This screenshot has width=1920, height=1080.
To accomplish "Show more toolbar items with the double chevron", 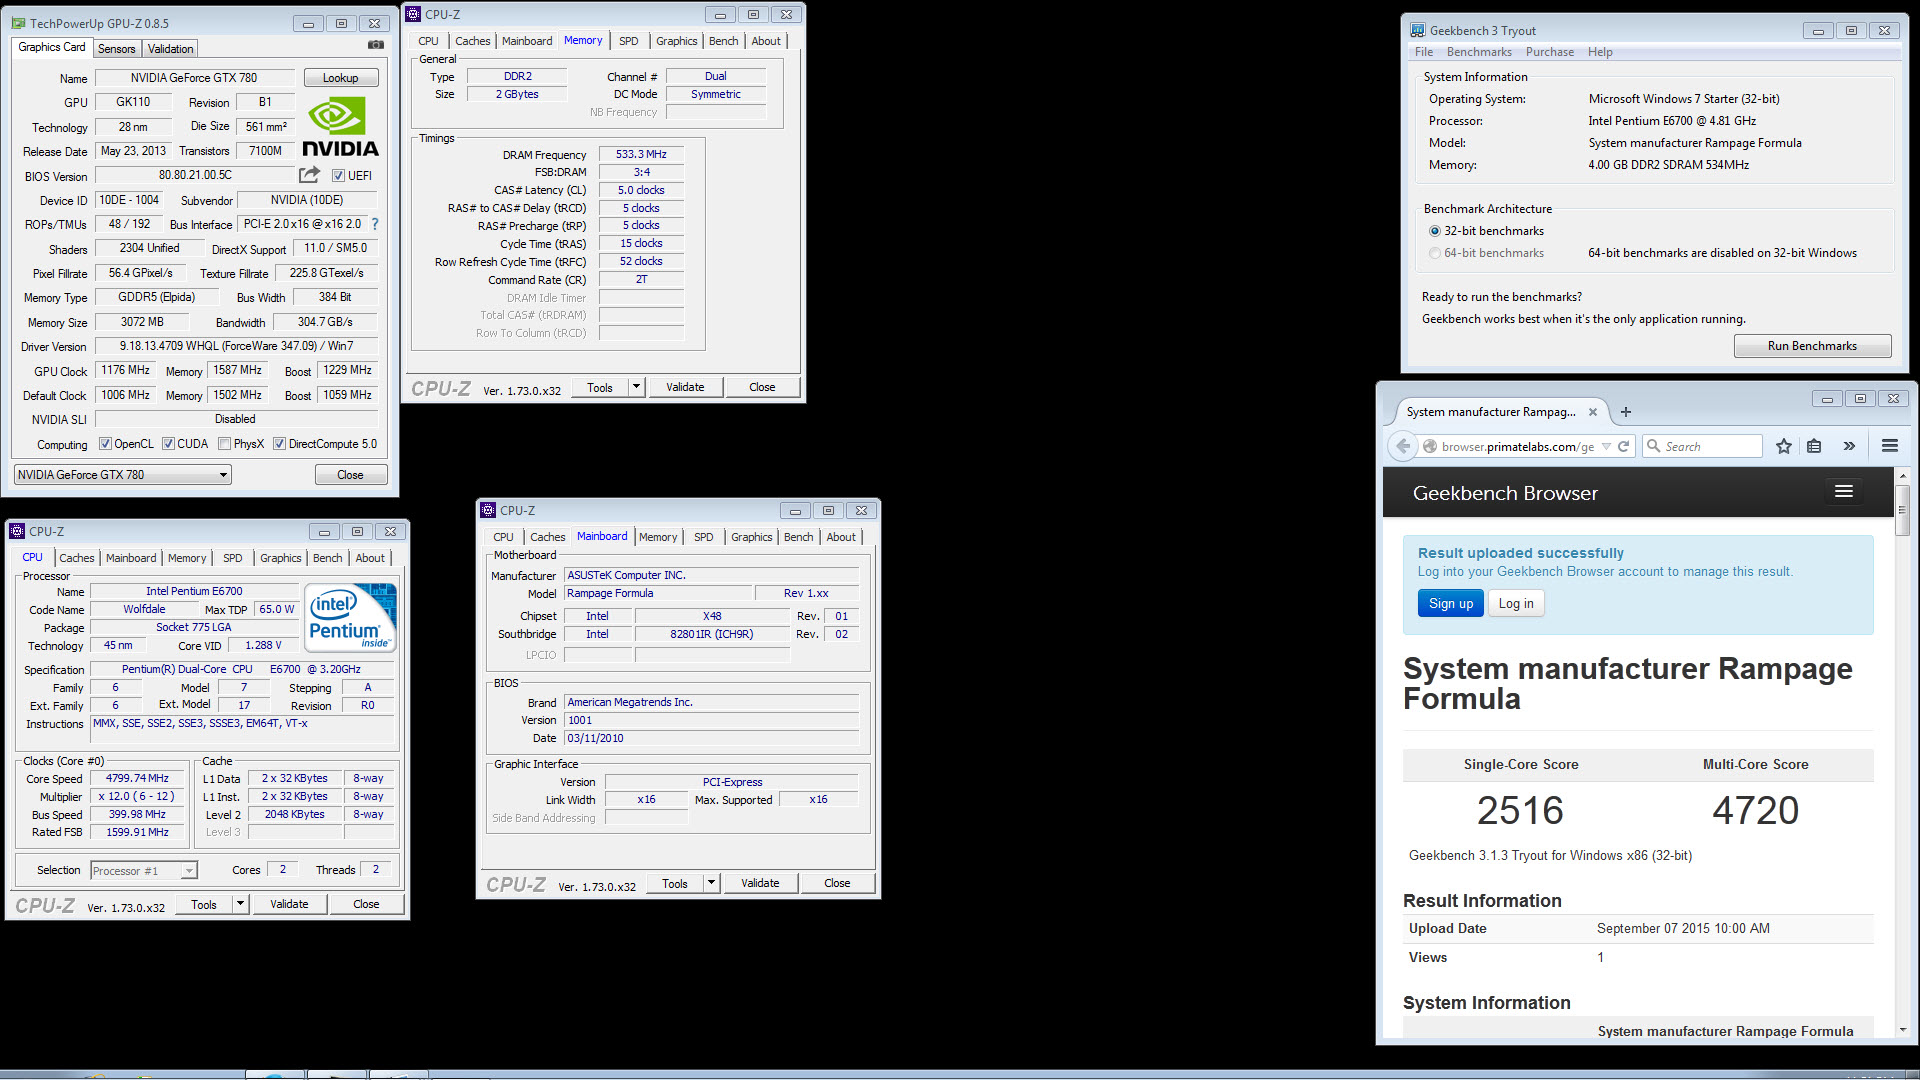I will [x=1848, y=446].
